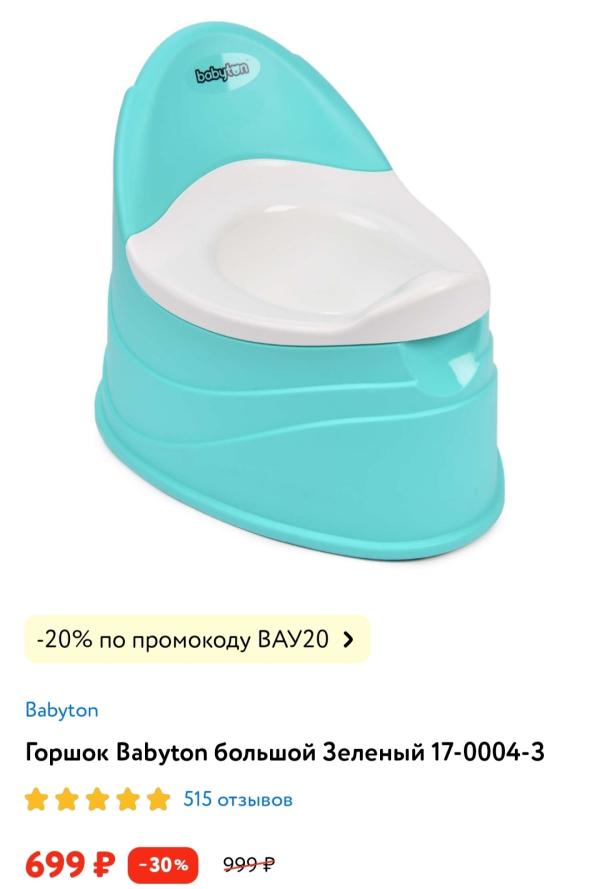Viewport: 600px width, 889px height.
Task: Click the second rating star
Action: [x=67, y=799]
